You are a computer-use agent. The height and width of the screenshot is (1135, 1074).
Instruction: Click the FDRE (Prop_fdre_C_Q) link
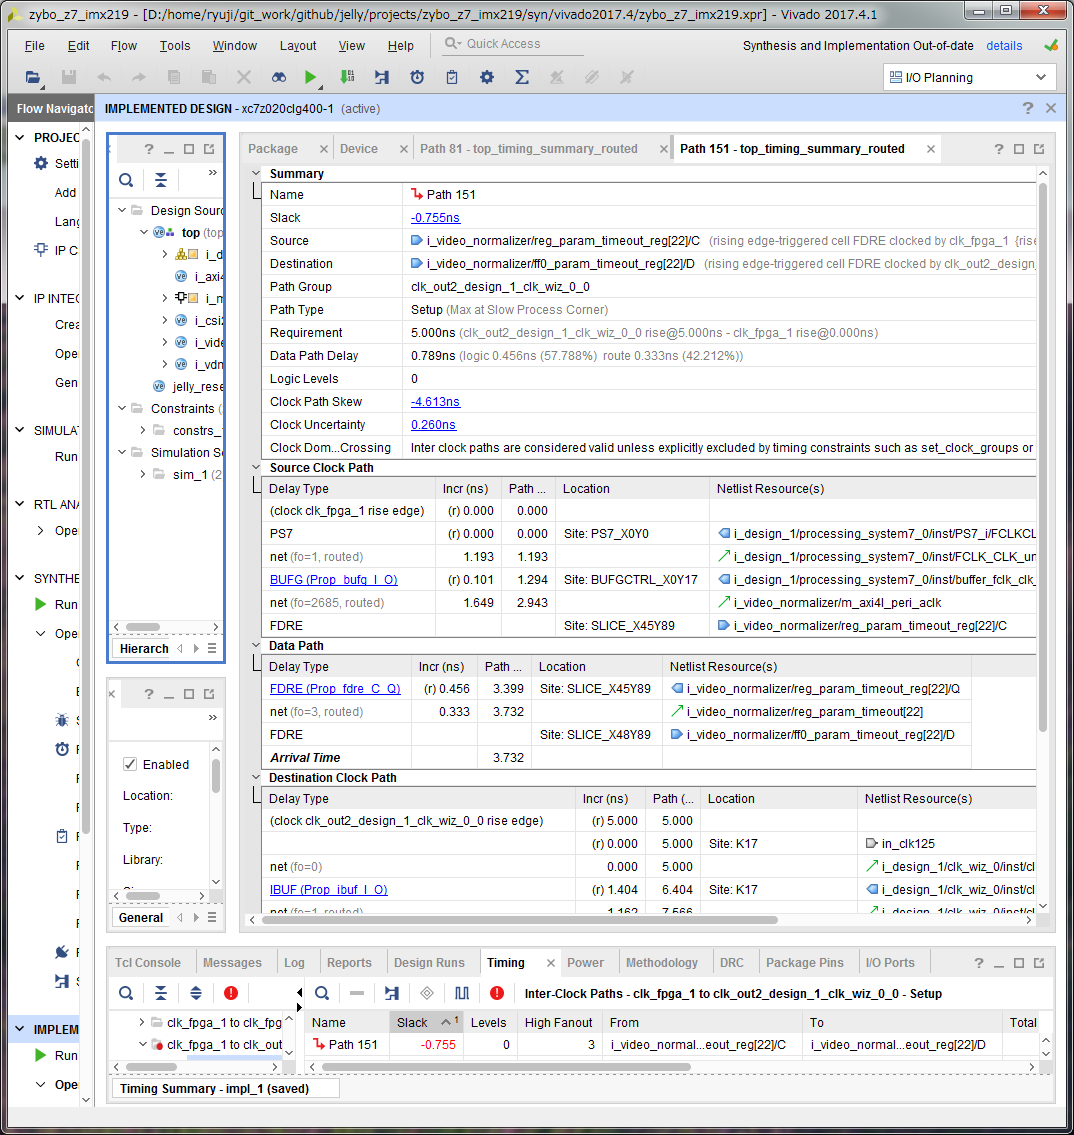coord(334,688)
